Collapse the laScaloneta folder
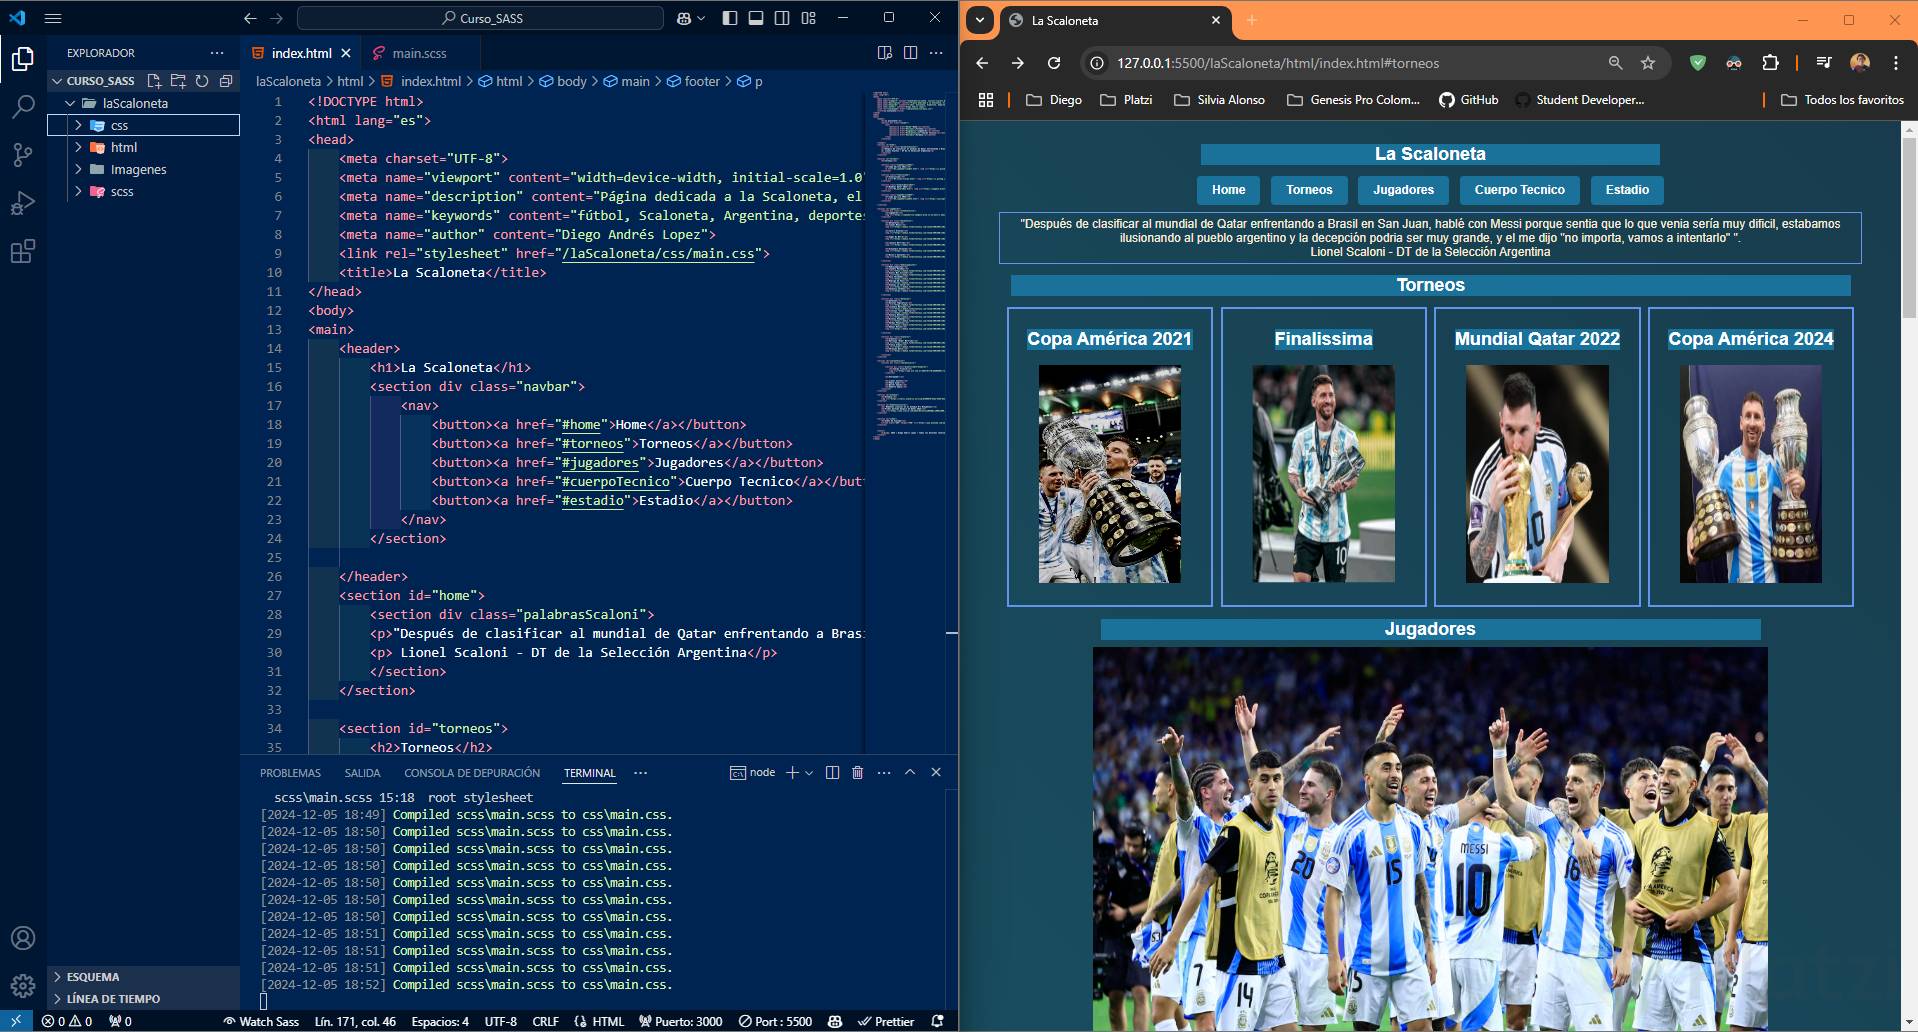Image resolution: width=1918 pixels, height=1032 pixels. pos(135,103)
